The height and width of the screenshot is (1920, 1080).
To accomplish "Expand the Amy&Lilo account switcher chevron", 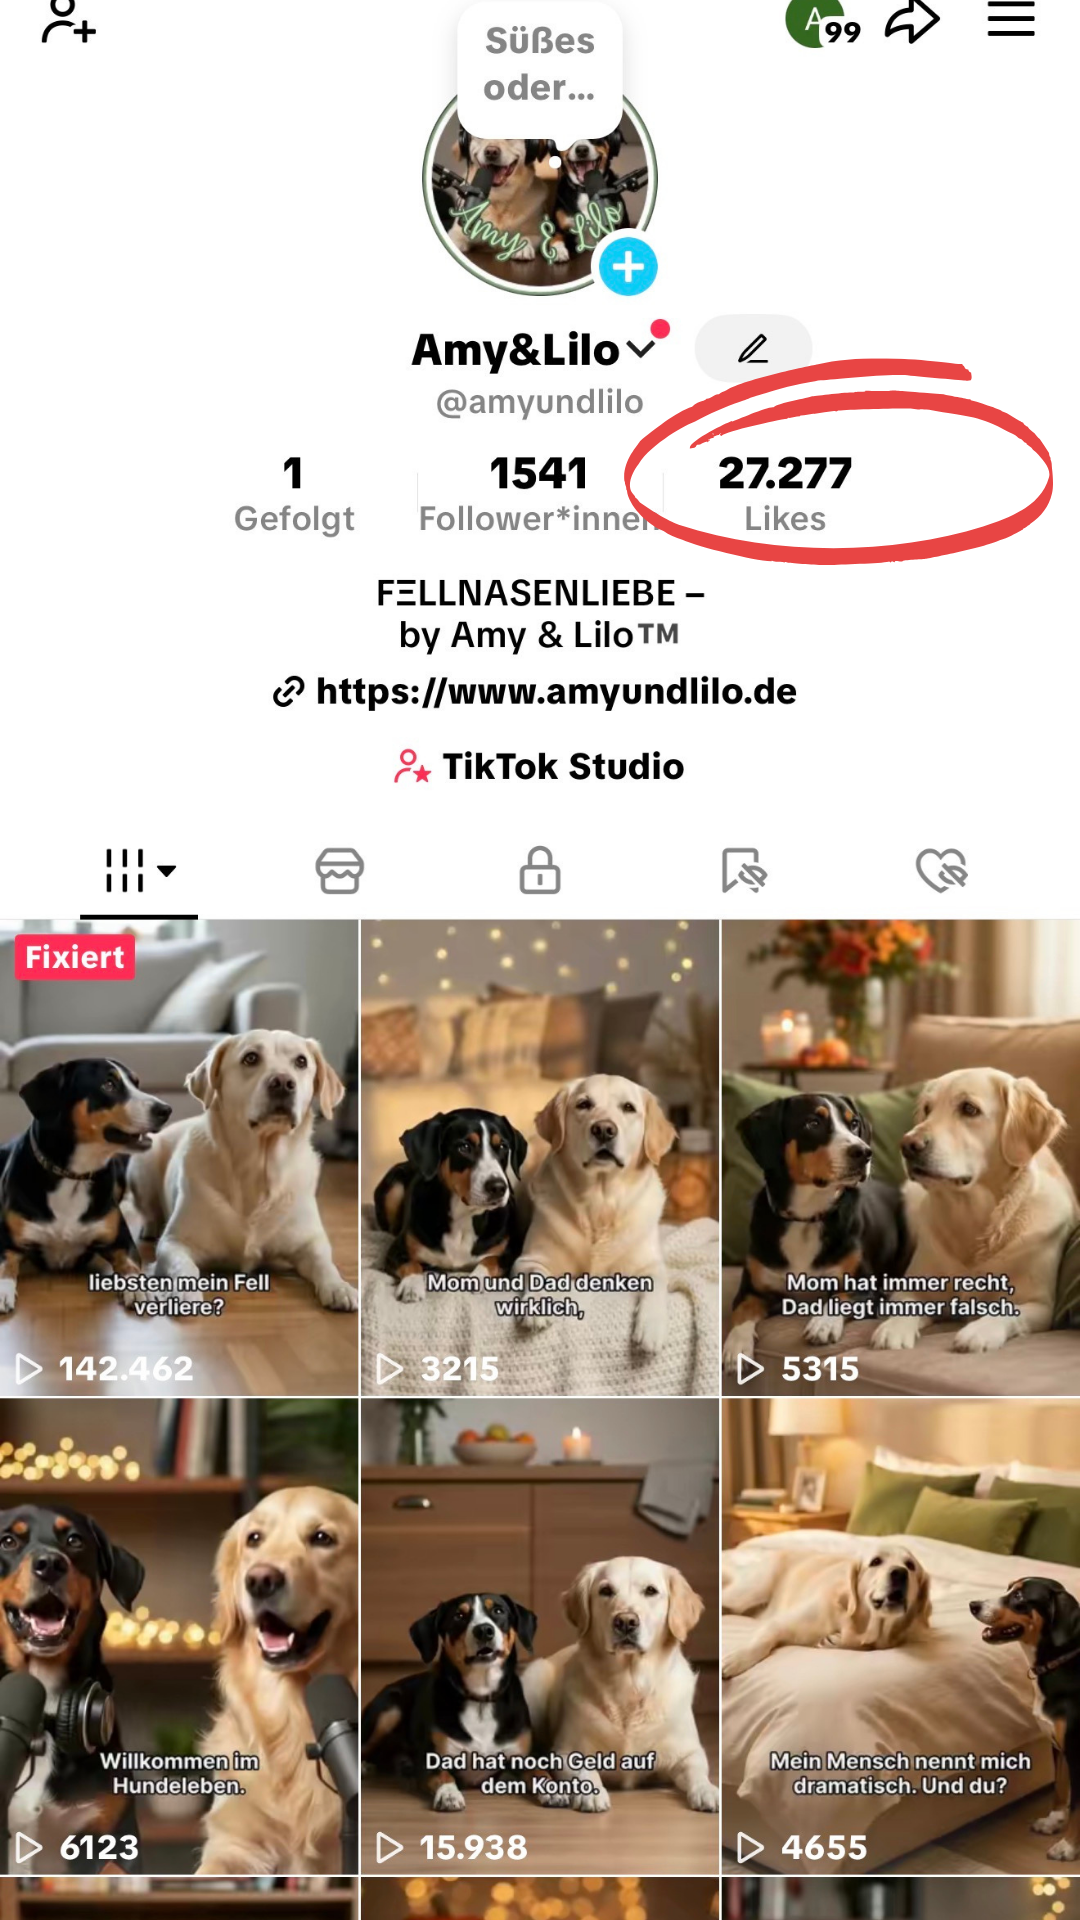I will tap(641, 349).
